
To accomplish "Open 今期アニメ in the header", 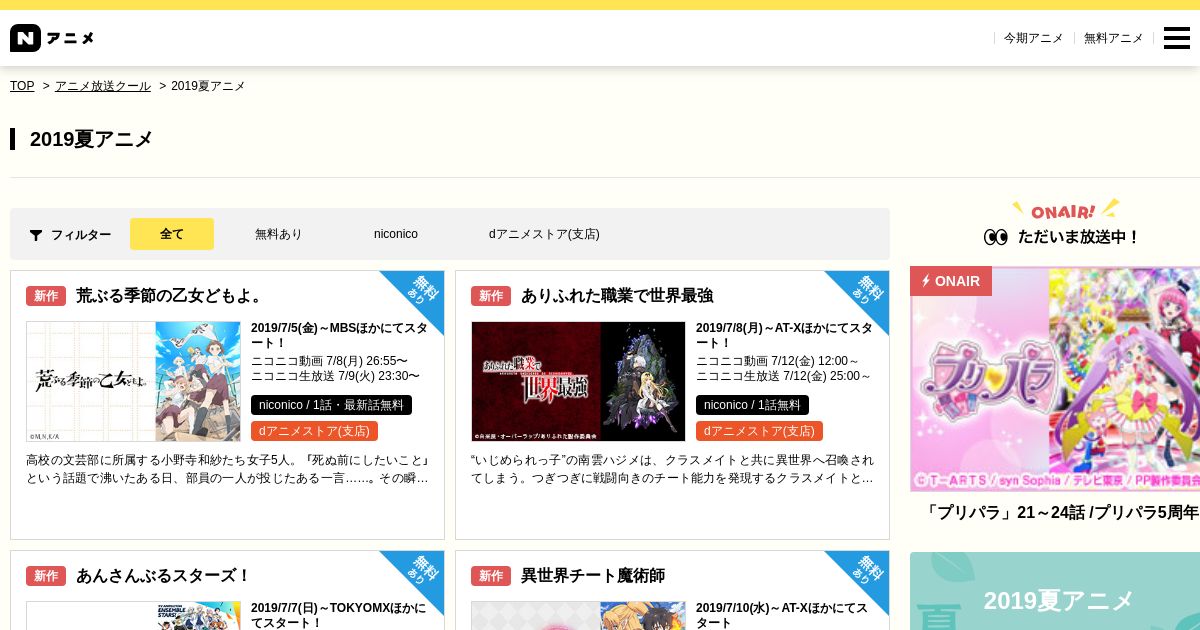I will pos(1034,38).
